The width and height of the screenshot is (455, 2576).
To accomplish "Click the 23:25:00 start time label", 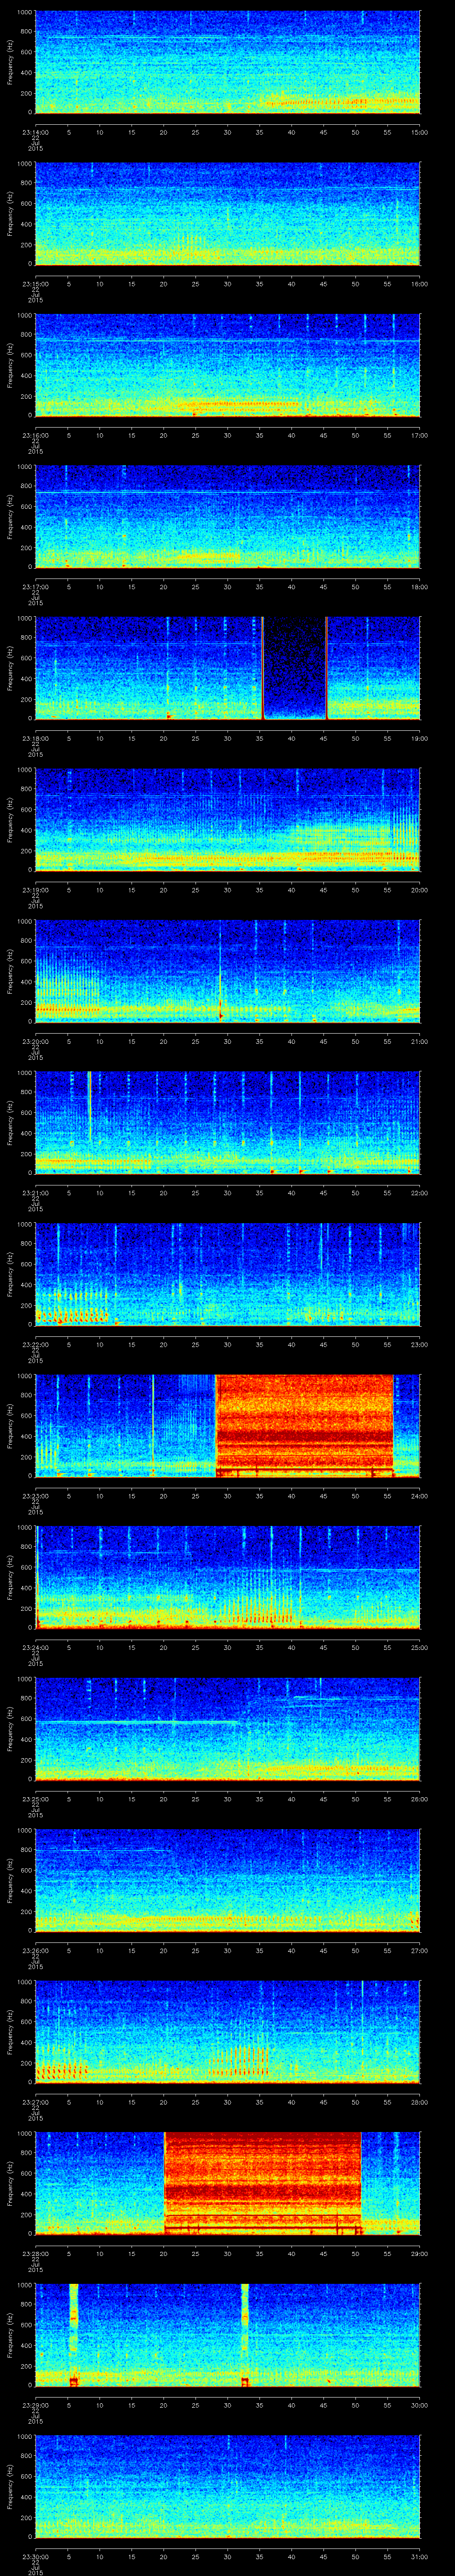I will (x=36, y=1798).
